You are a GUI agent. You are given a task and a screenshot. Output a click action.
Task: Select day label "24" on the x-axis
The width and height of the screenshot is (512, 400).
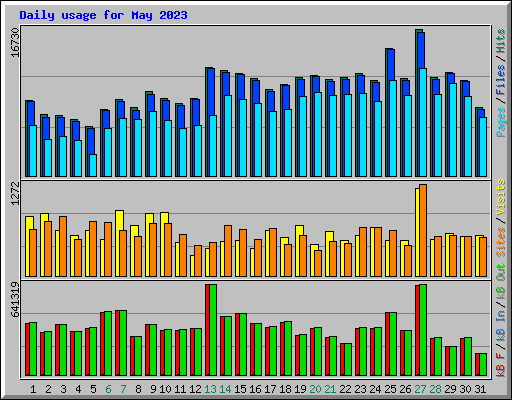[375, 389]
